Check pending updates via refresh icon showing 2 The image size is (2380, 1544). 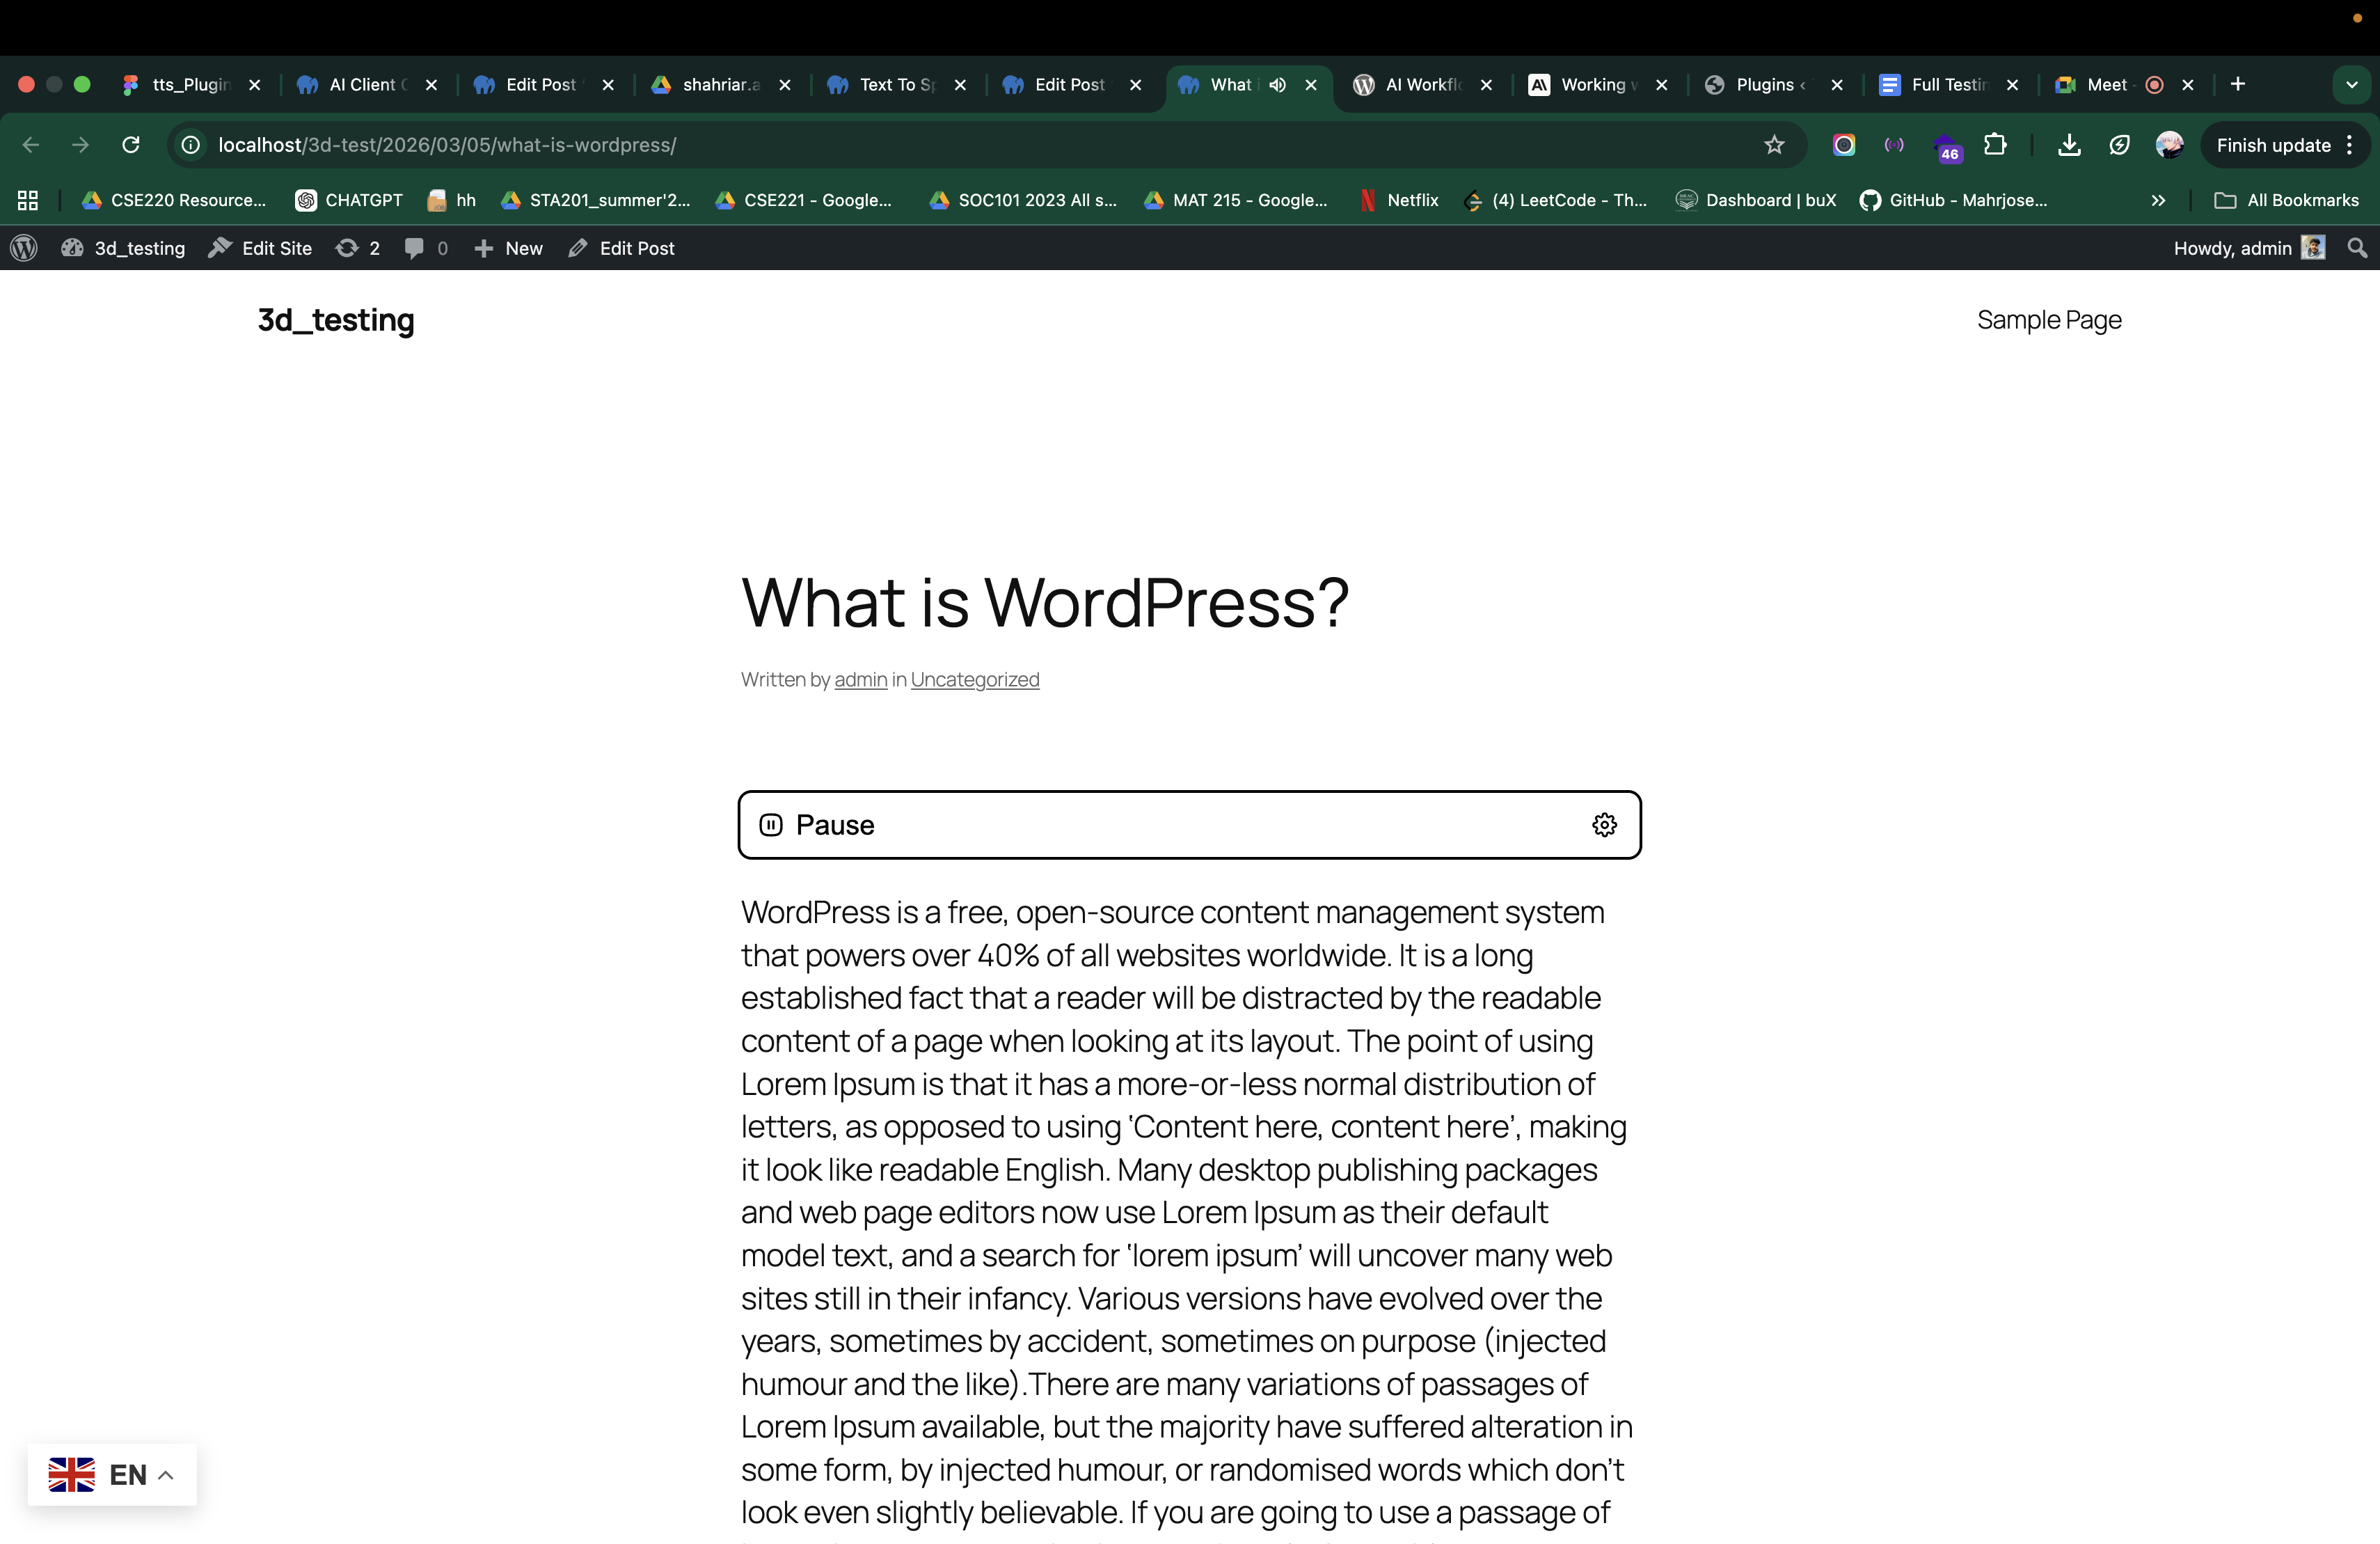347,247
